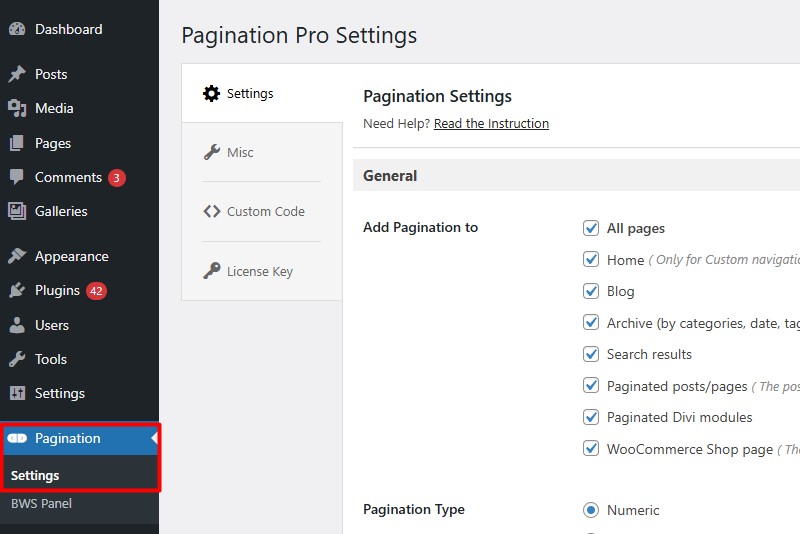800x534 pixels.
Task: Open the Posts menu item
Action: pyautogui.click(x=79, y=74)
